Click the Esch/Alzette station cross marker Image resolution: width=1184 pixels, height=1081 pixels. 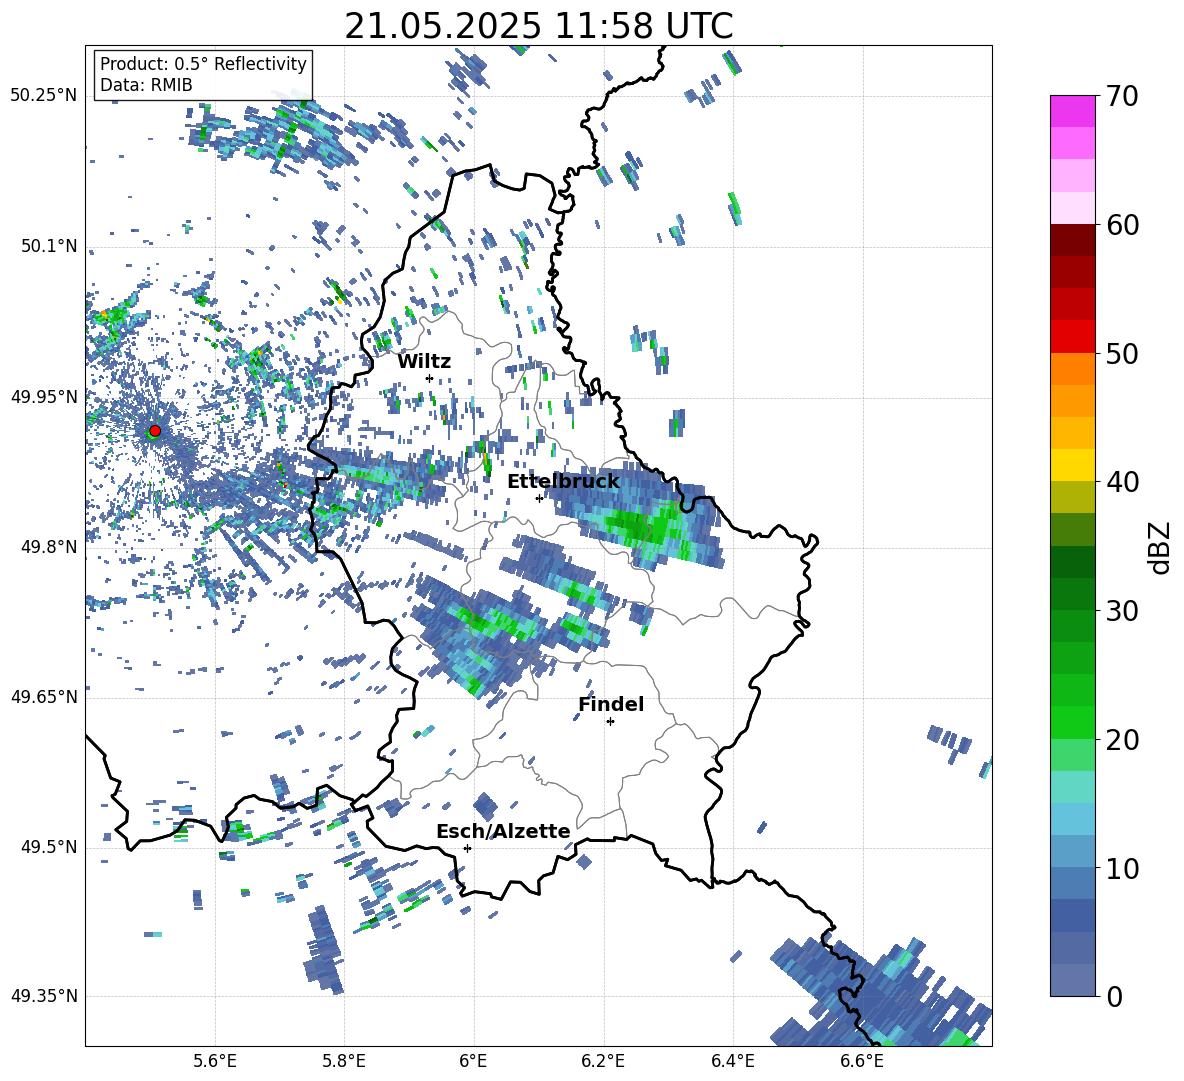click(x=467, y=848)
